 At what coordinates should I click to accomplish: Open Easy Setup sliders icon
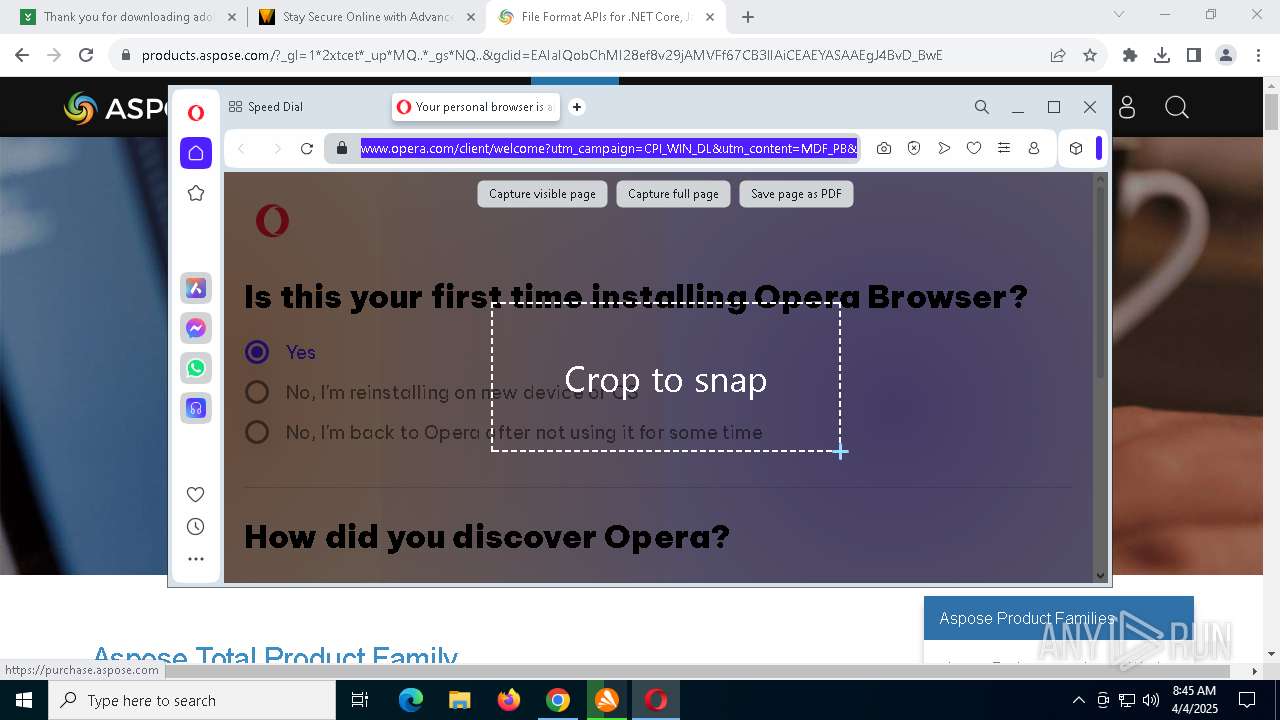coord(1004,148)
